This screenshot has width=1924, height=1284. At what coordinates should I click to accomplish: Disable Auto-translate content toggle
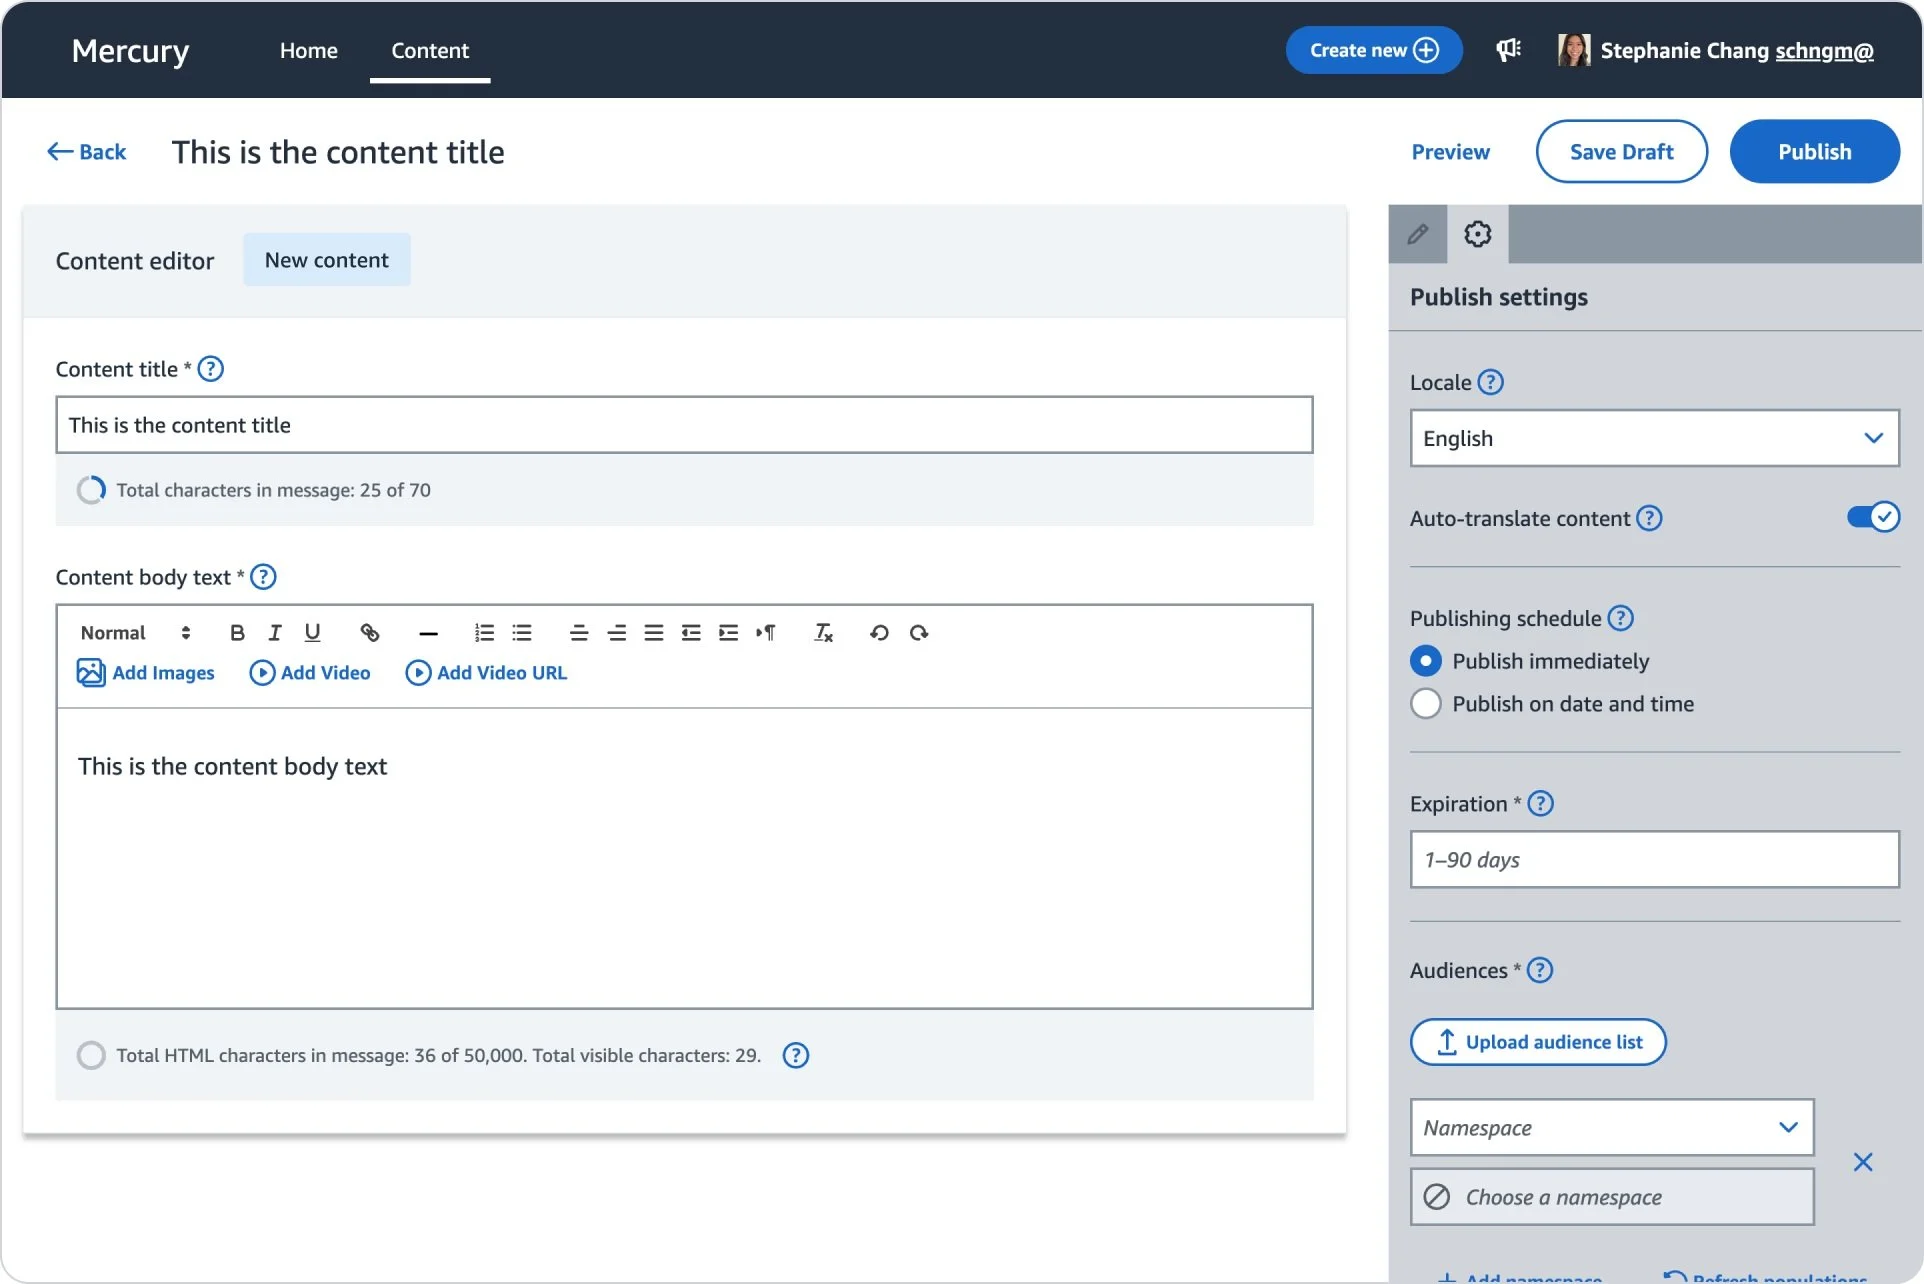coord(1872,517)
